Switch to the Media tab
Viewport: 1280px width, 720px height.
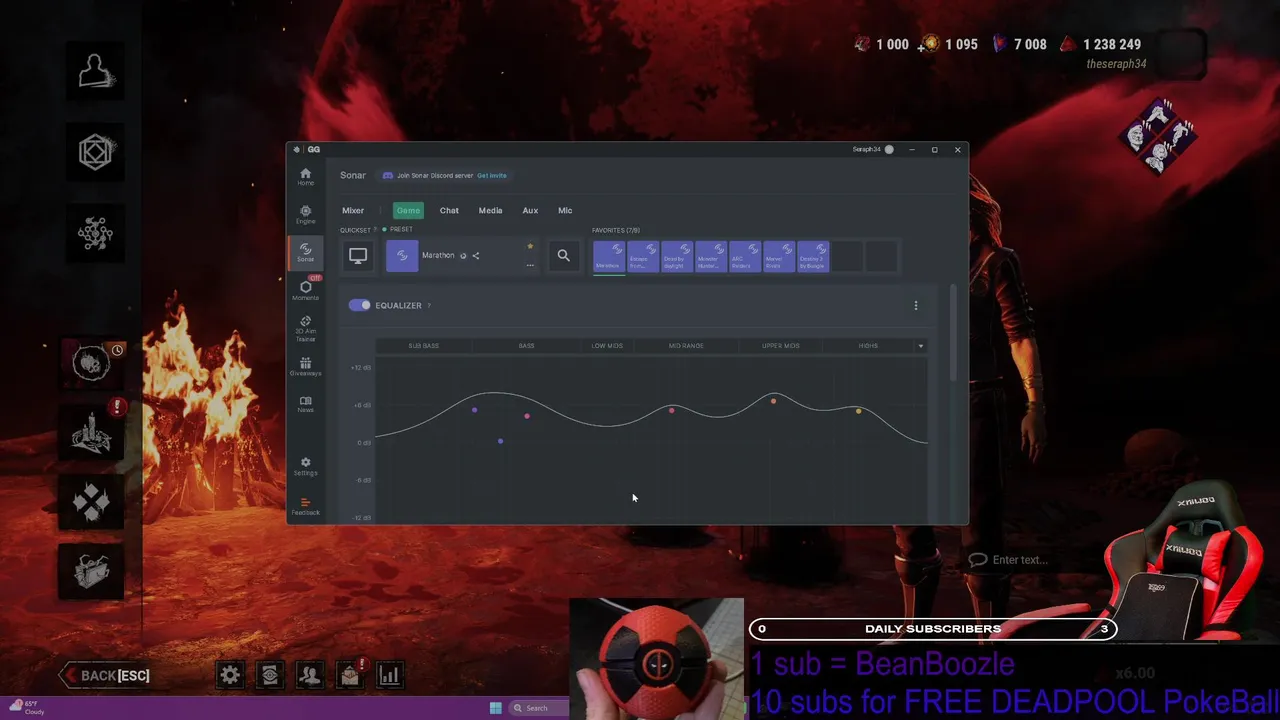click(x=490, y=210)
